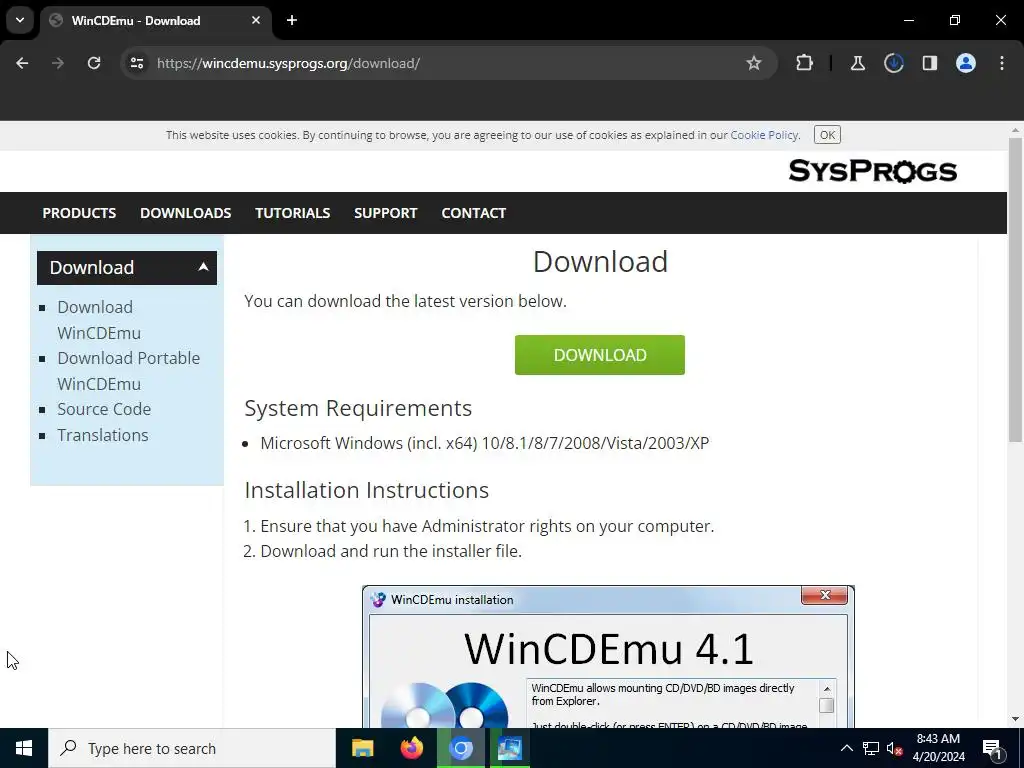Open the DOWNLOADS menu
Screen dimensions: 1024x768
pyautogui.click(x=185, y=213)
